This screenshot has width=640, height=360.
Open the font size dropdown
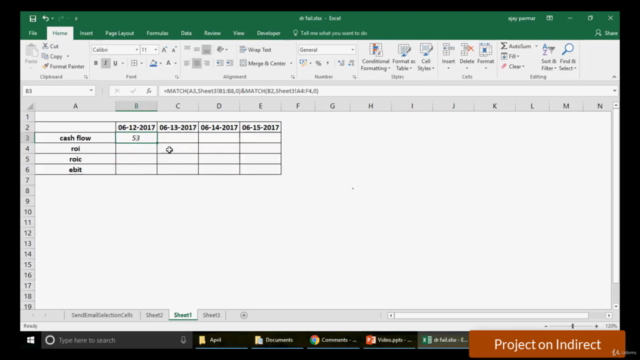click(x=156, y=50)
